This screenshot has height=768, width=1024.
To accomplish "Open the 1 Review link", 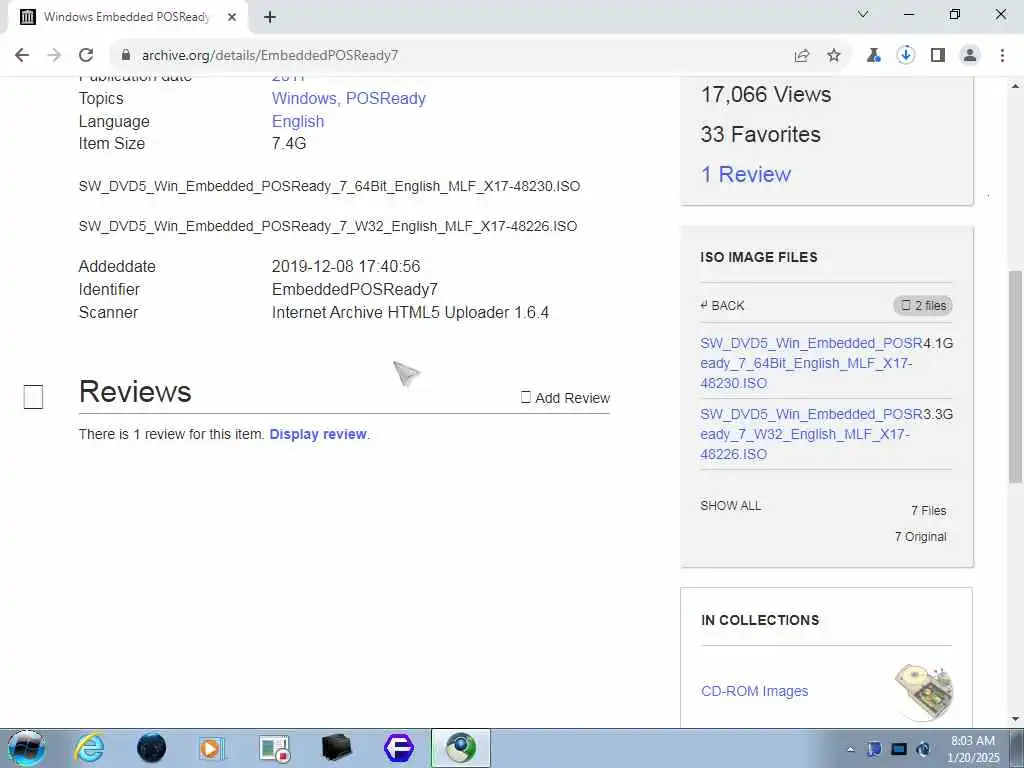I will coord(745,174).
